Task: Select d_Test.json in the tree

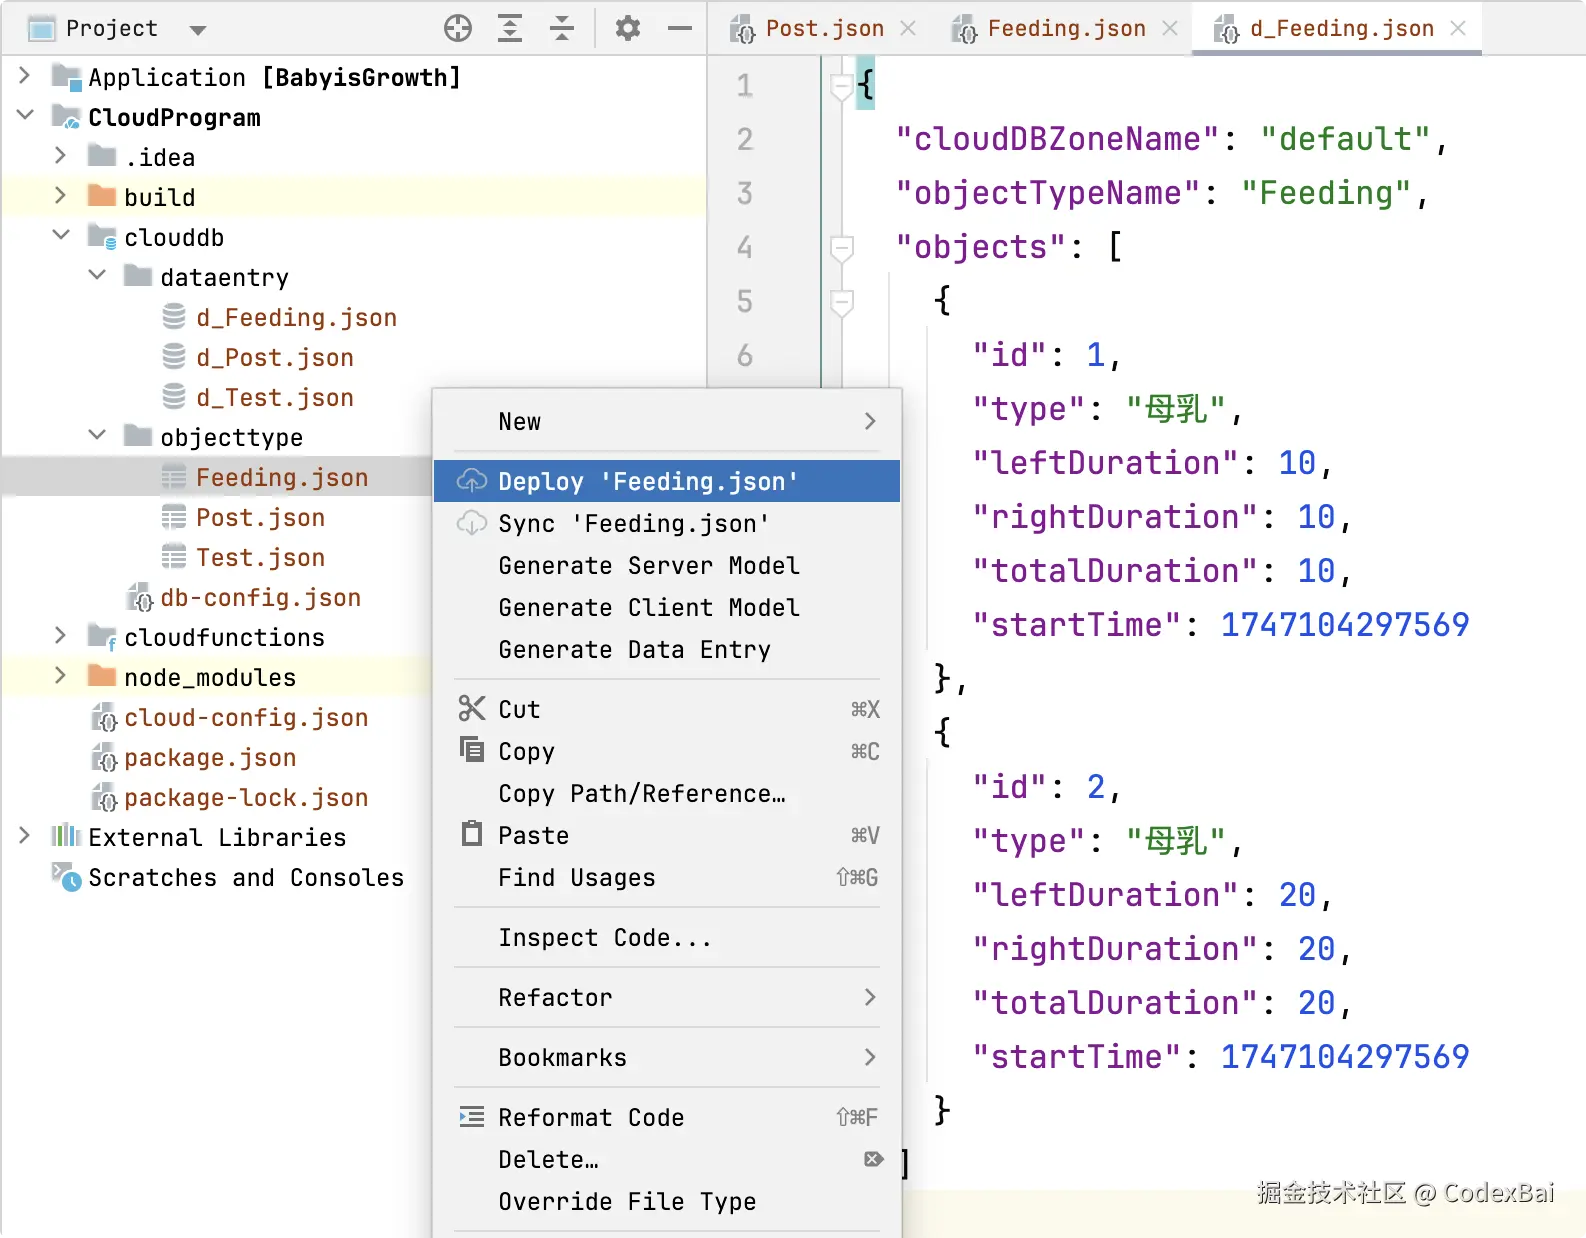Action: pyautogui.click(x=275, y=397)
